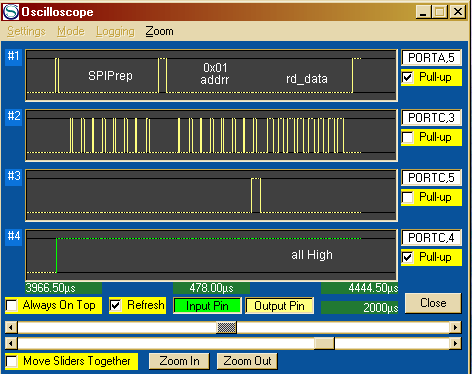Image resolution: width=472 pixels, height=374 pixels.
Task: Enable Pull-up checkbox for PORTC,3
Action: [x=408, y=137]
